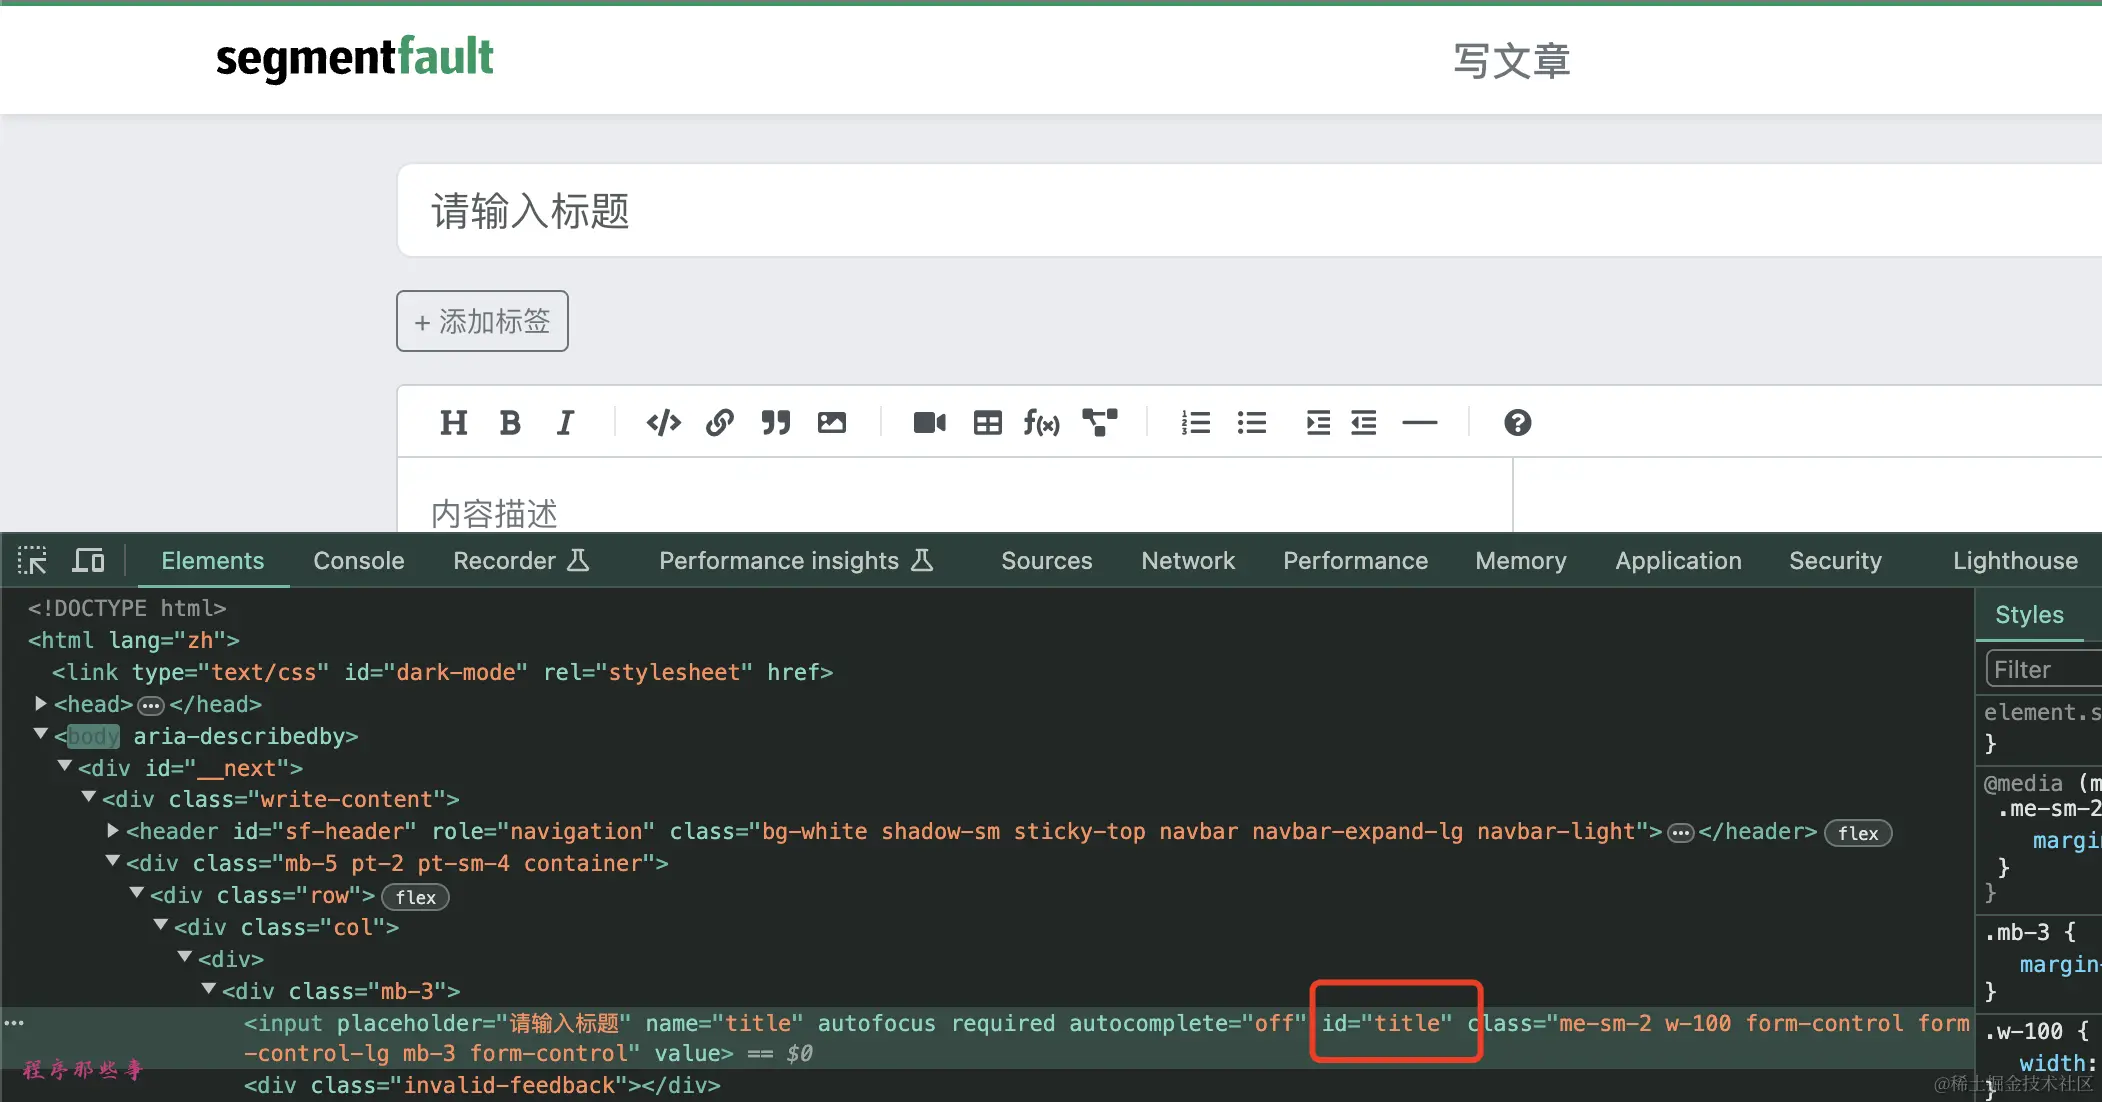Click the 添加标签 add tag button
This screenshot has width=2102, height=1102.
coord(482,321)
